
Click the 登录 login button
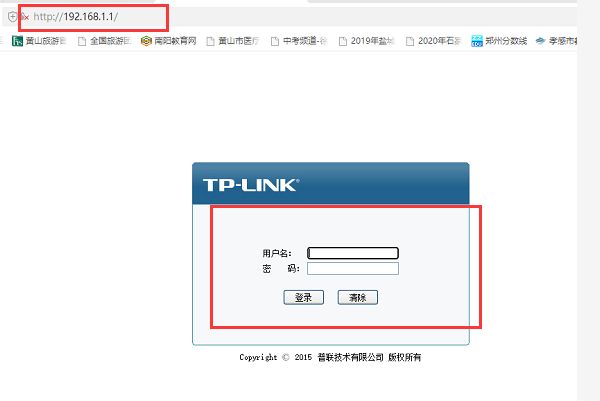(x=303, y=297)
